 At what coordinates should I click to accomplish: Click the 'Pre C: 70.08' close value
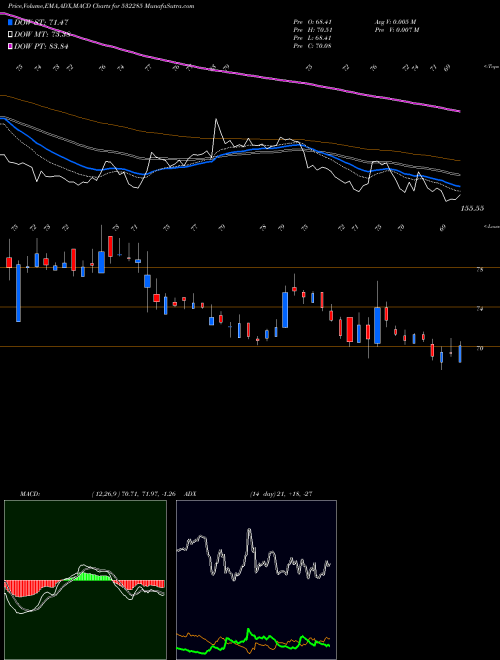312,46
